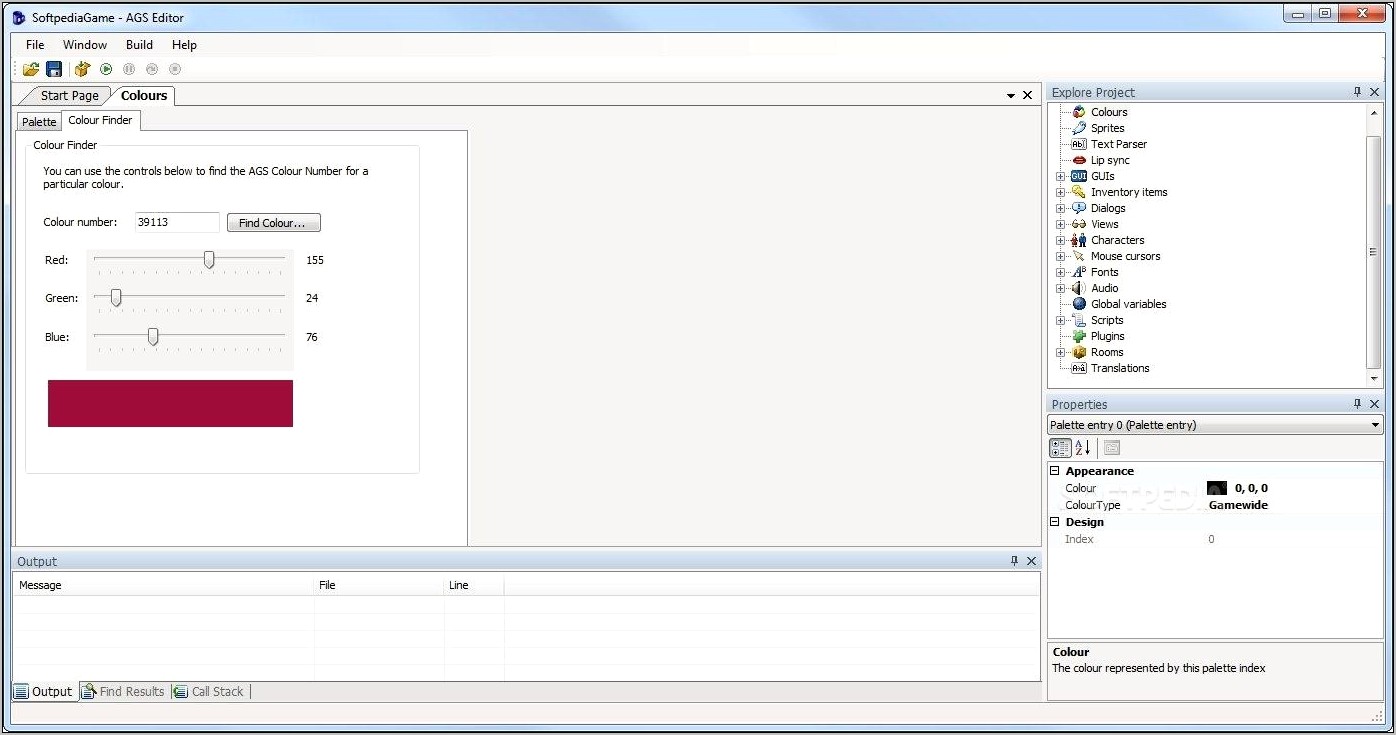Open the Build menu
Screen dimensions: 1396x735
(x=139, y=45)
